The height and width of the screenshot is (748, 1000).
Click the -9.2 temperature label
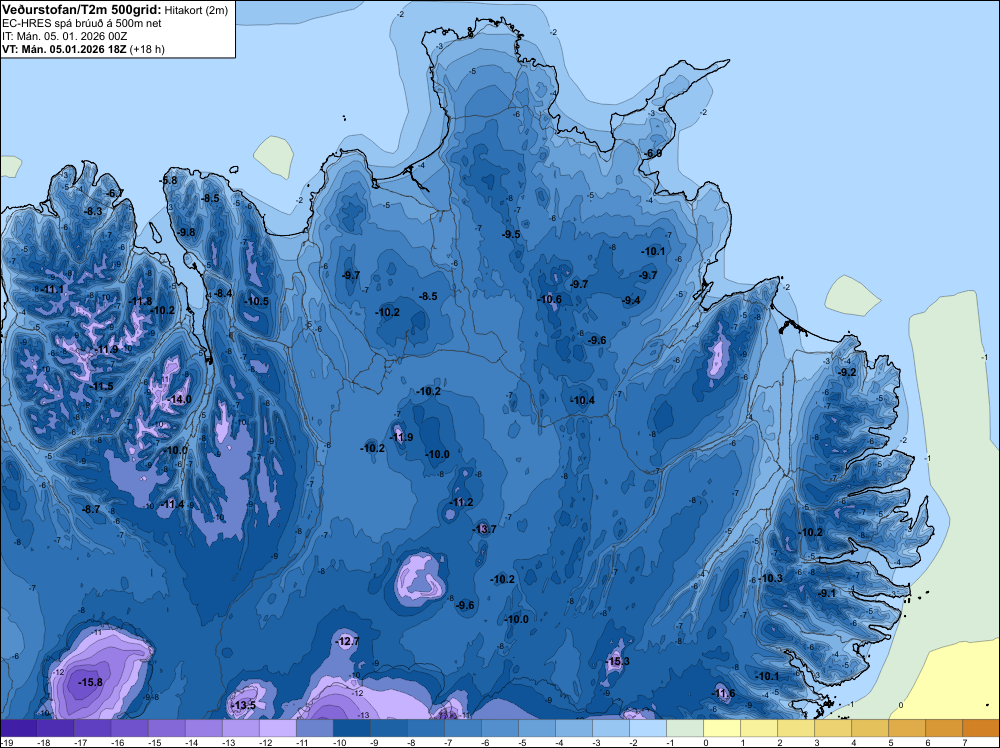[848, 372]
